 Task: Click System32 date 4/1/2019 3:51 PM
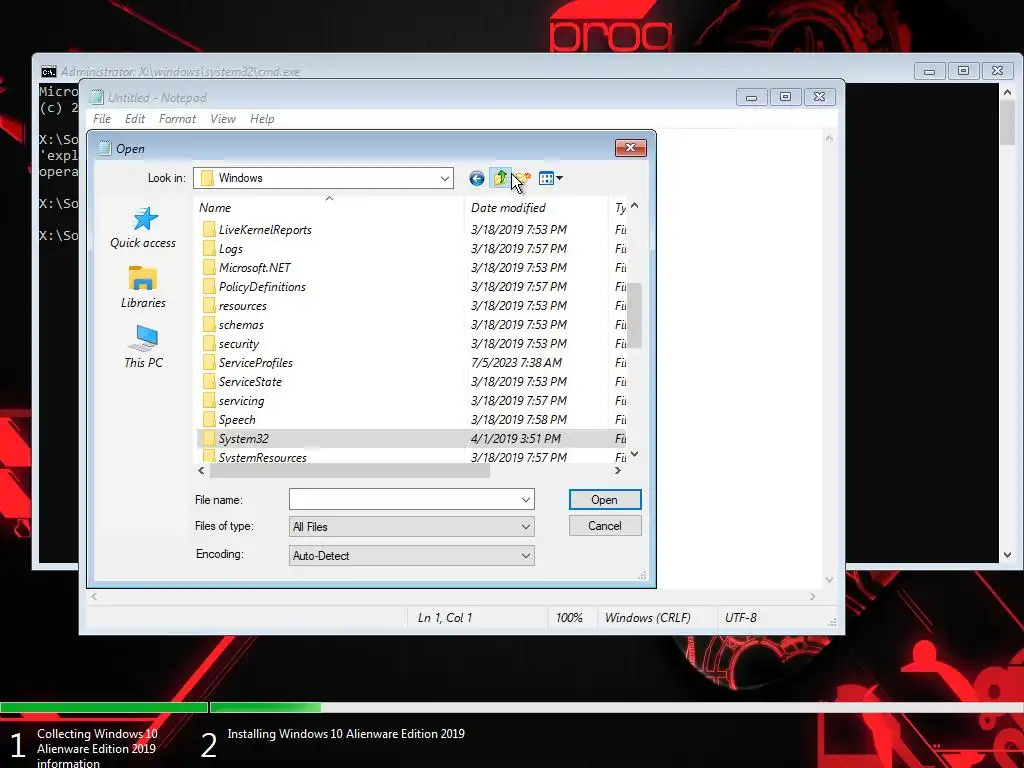pos(516,438)
